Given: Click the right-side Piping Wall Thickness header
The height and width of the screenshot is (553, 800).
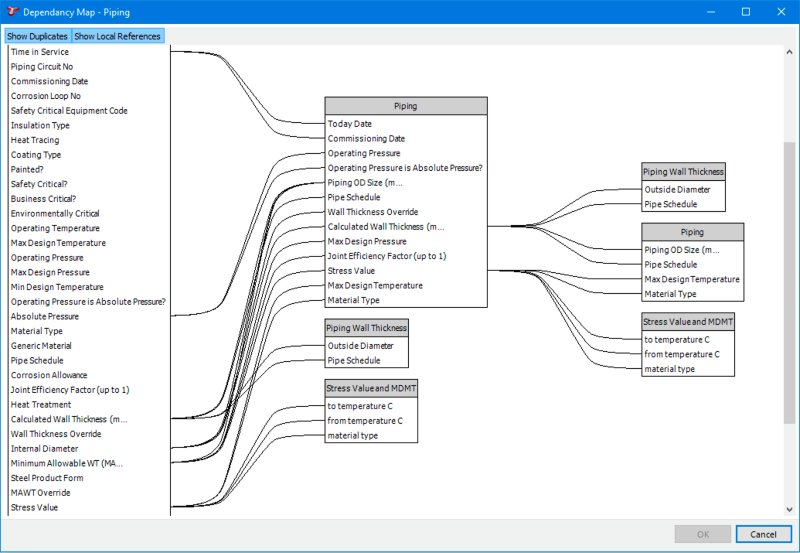Looking at the screenshot, I should pyautogui.click(x=682, y=172).
